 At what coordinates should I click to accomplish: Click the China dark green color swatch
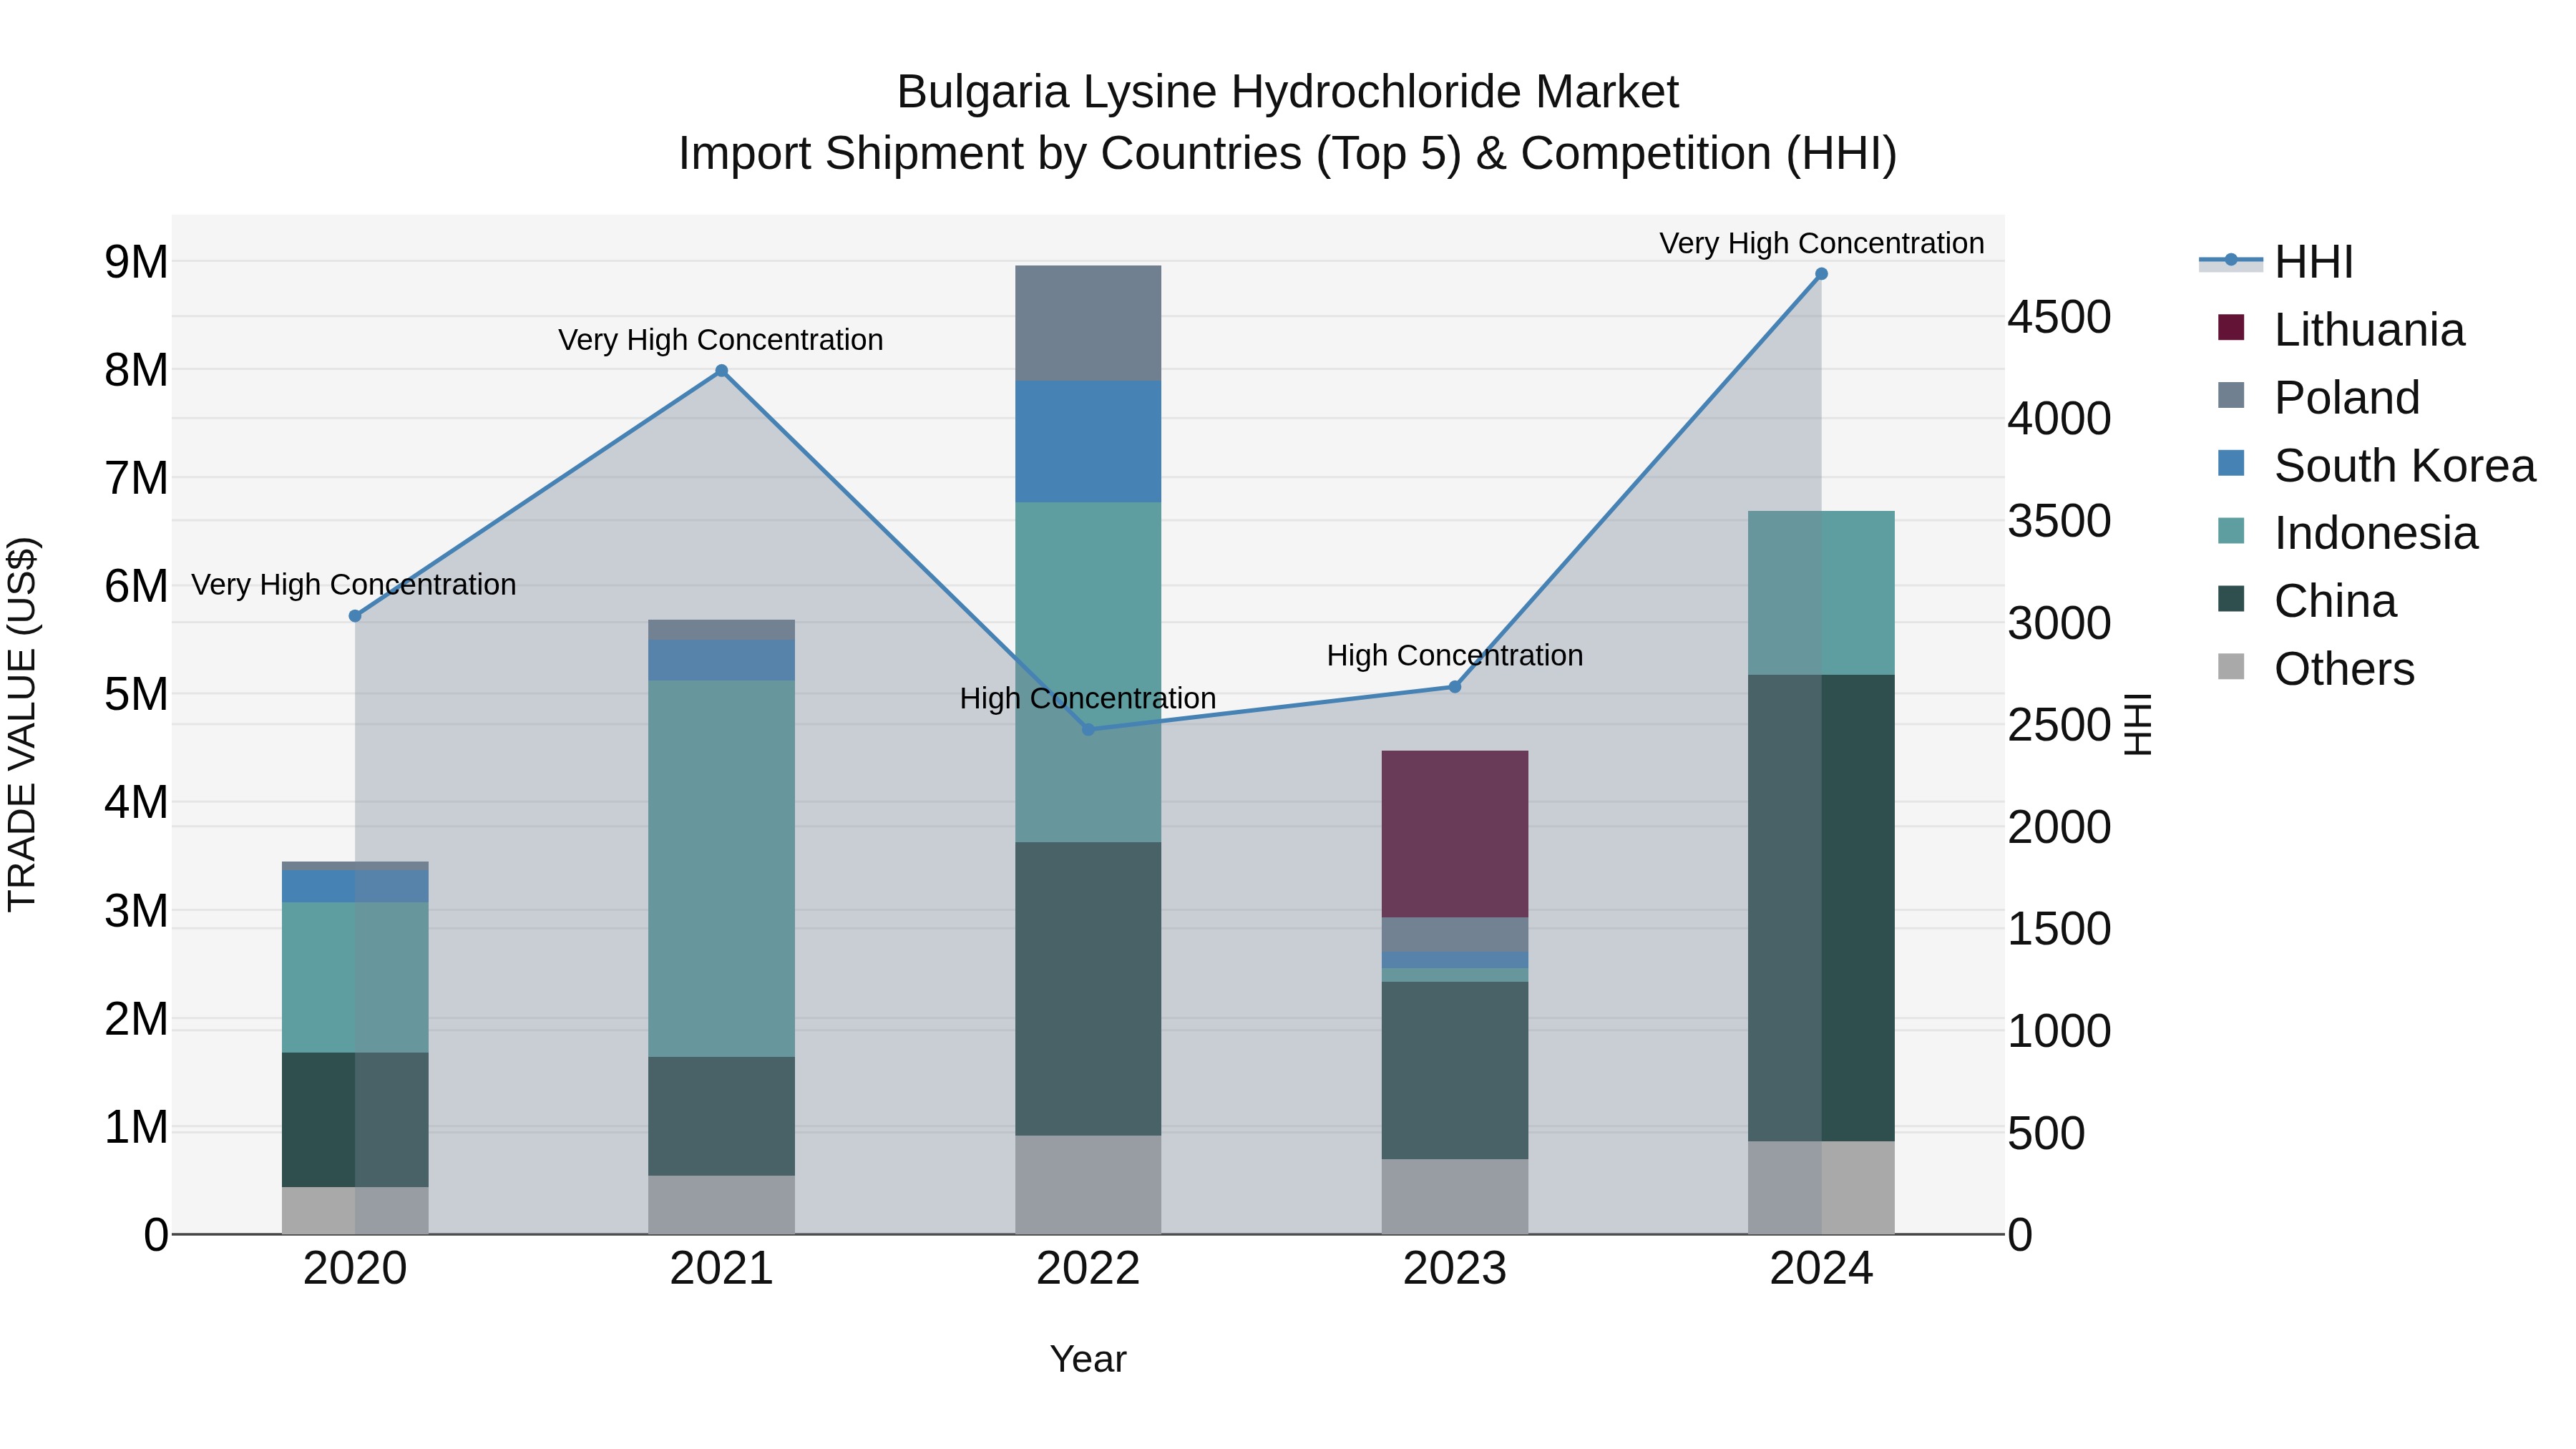[x=2231, y=599]
